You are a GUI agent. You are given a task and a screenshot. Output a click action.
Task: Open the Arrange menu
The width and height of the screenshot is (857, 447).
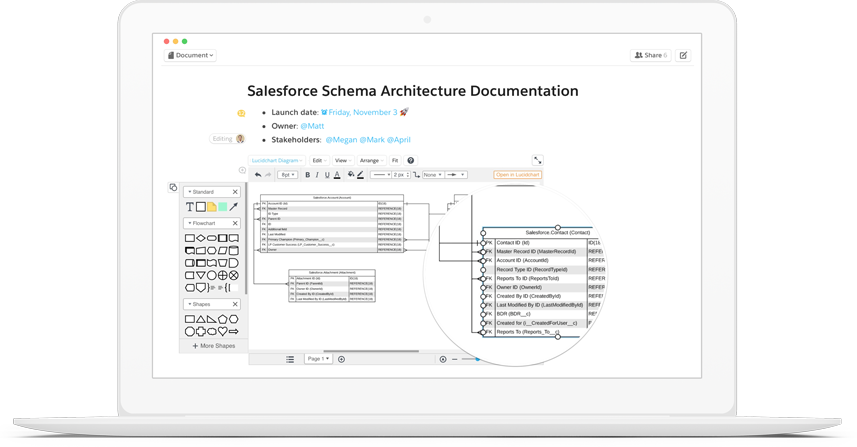370,160
